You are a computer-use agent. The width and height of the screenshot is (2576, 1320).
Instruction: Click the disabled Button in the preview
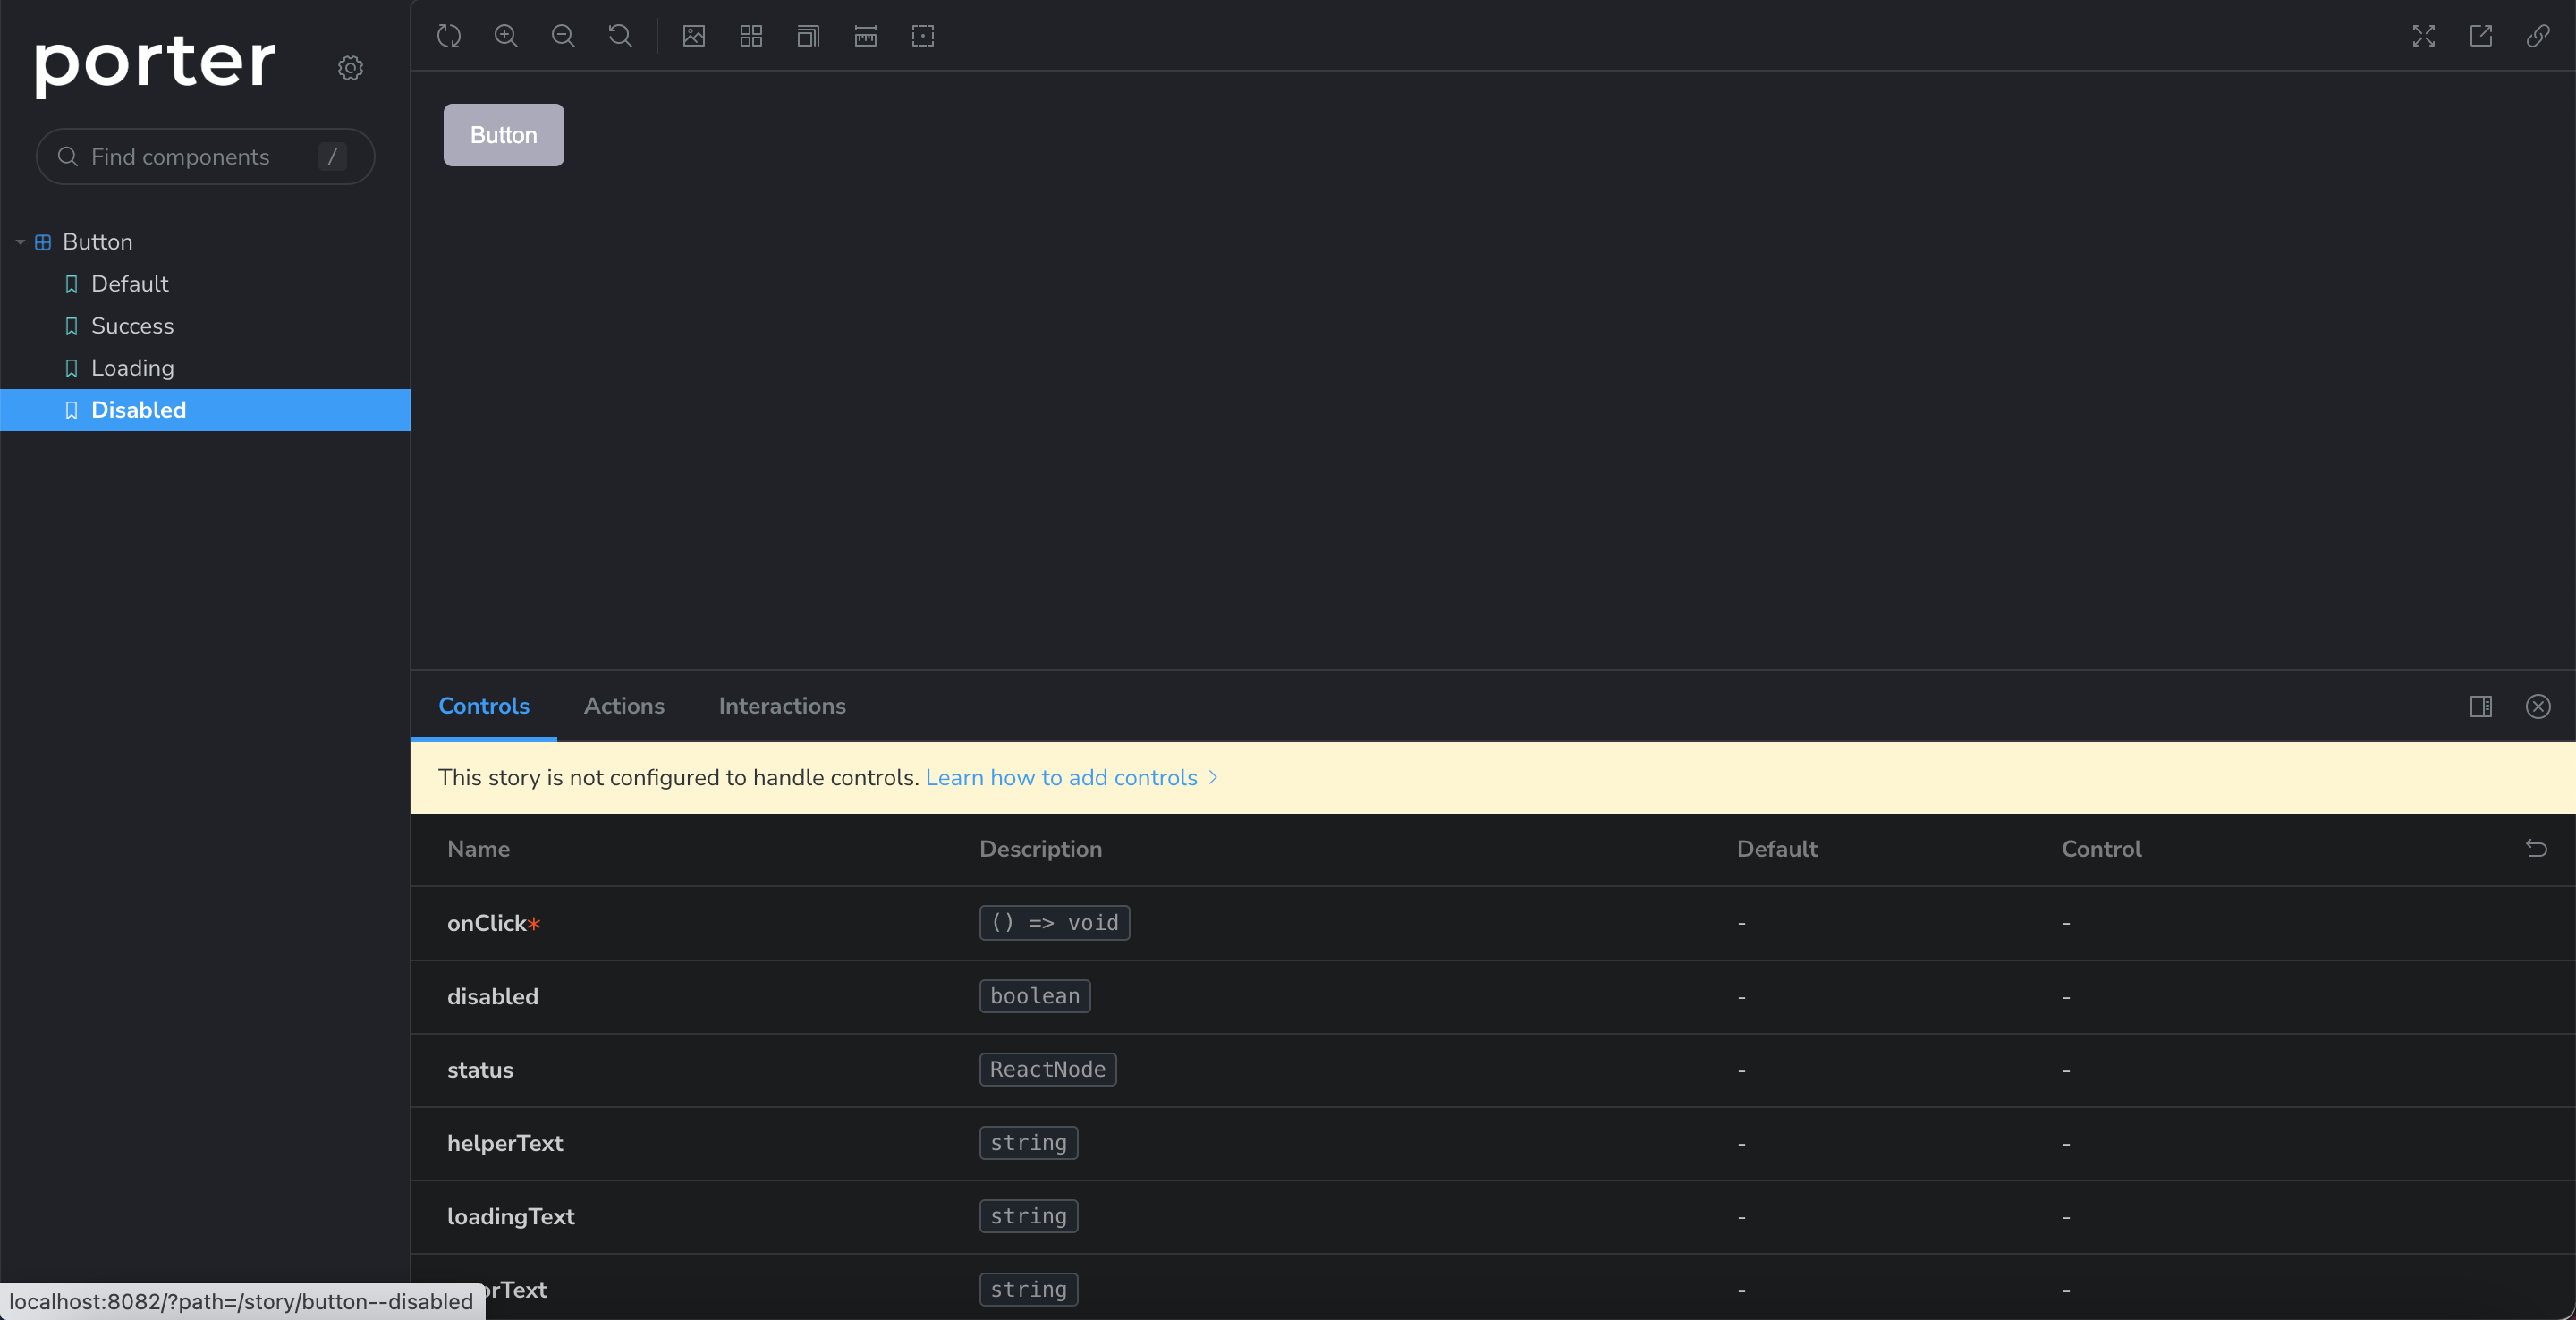pyautogui.click(x=504, y=135)
